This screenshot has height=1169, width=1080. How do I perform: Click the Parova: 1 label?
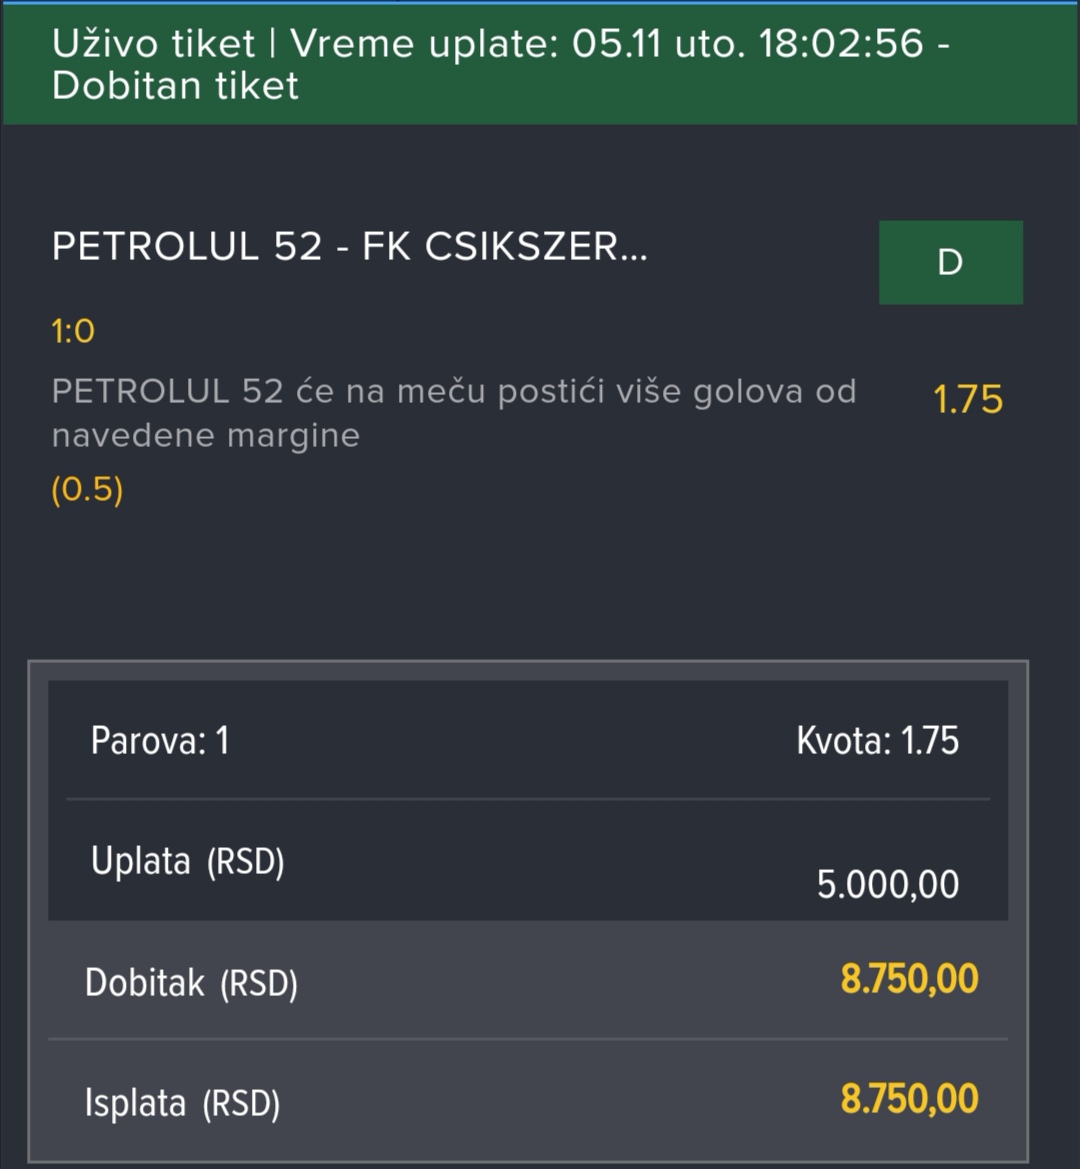160,740
